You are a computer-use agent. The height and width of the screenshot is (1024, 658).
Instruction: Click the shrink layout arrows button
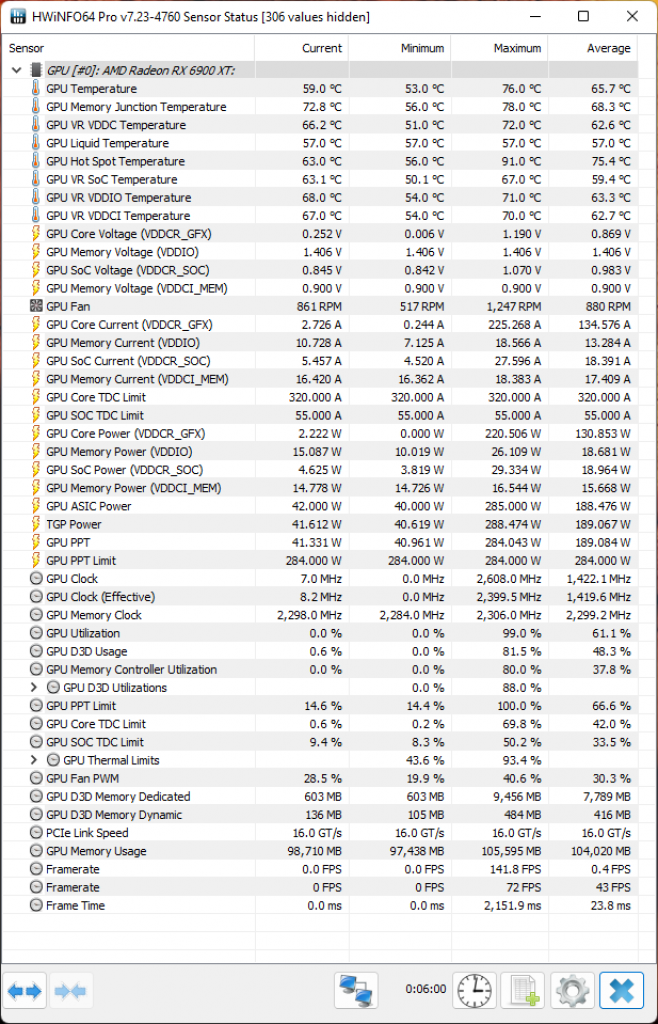[x=71, y=991]
